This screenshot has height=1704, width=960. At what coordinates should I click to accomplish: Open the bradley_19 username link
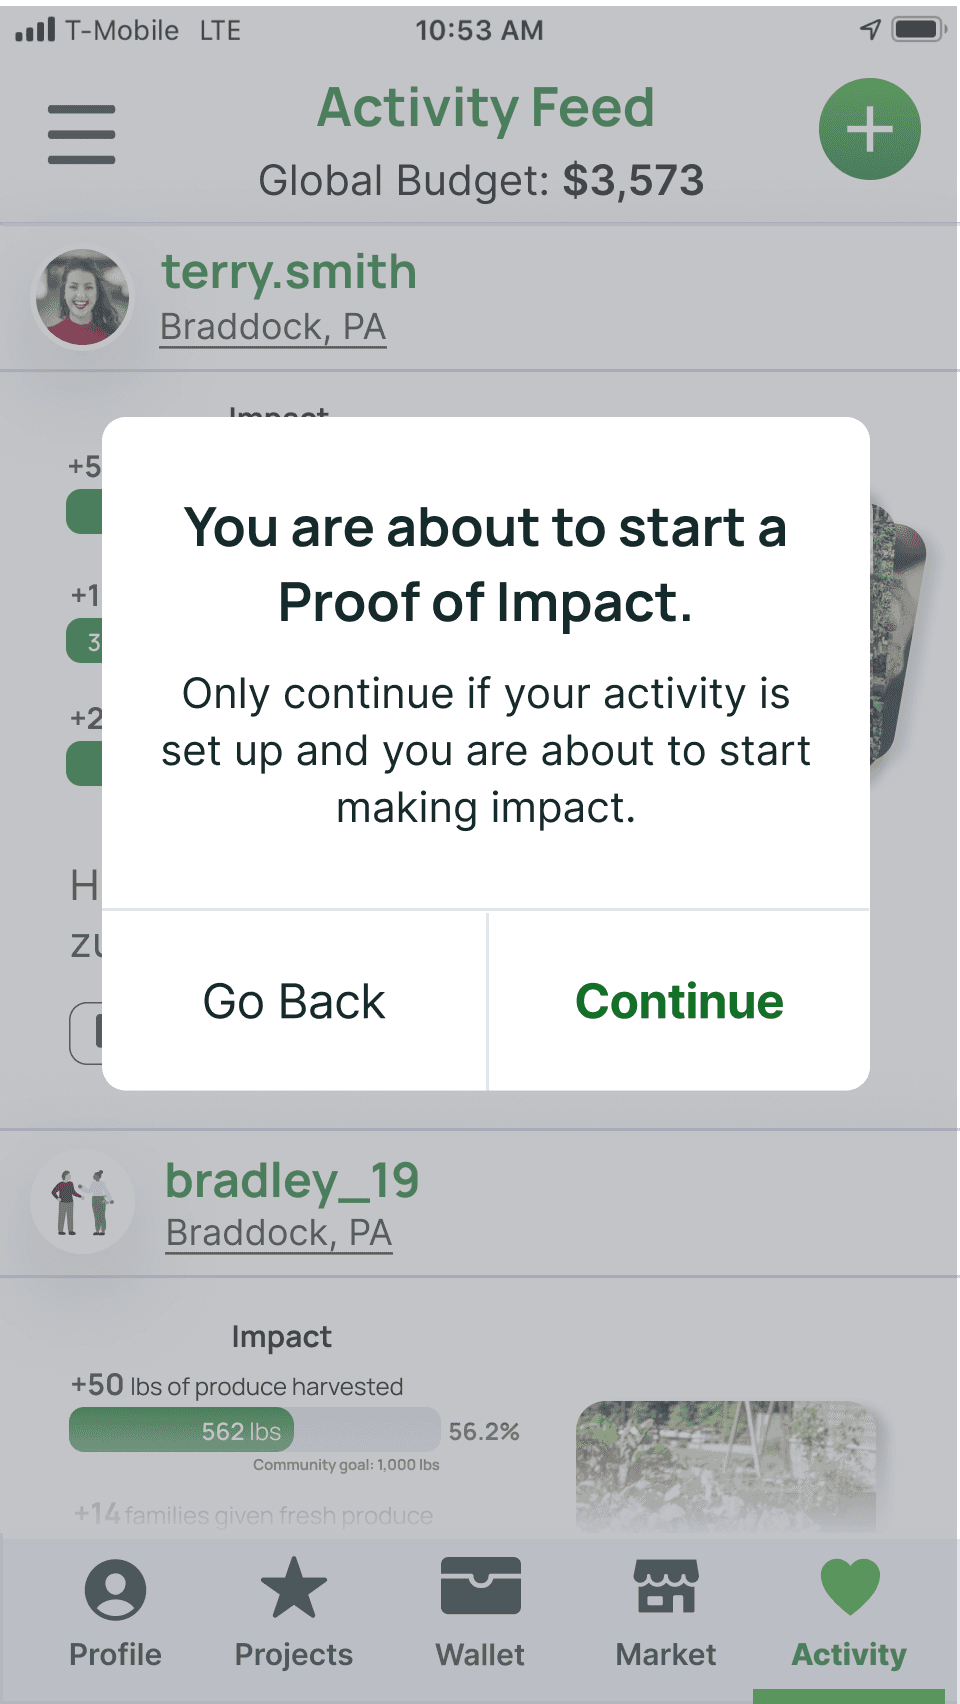click(292, 1180)
